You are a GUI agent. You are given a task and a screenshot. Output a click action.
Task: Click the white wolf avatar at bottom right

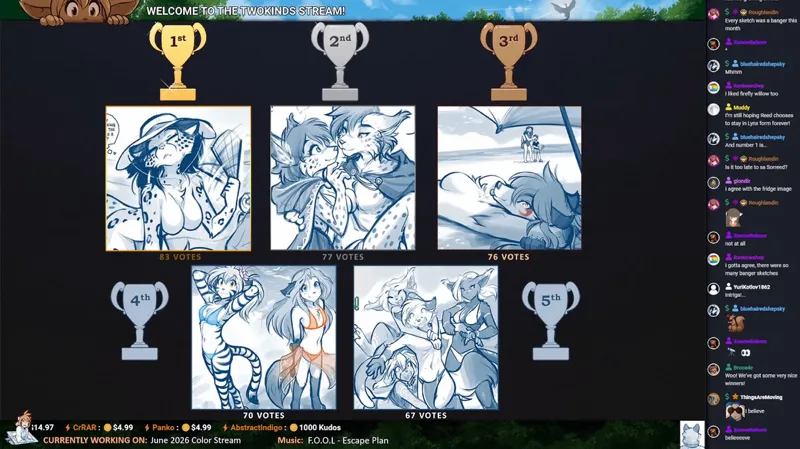pos(692,435)
